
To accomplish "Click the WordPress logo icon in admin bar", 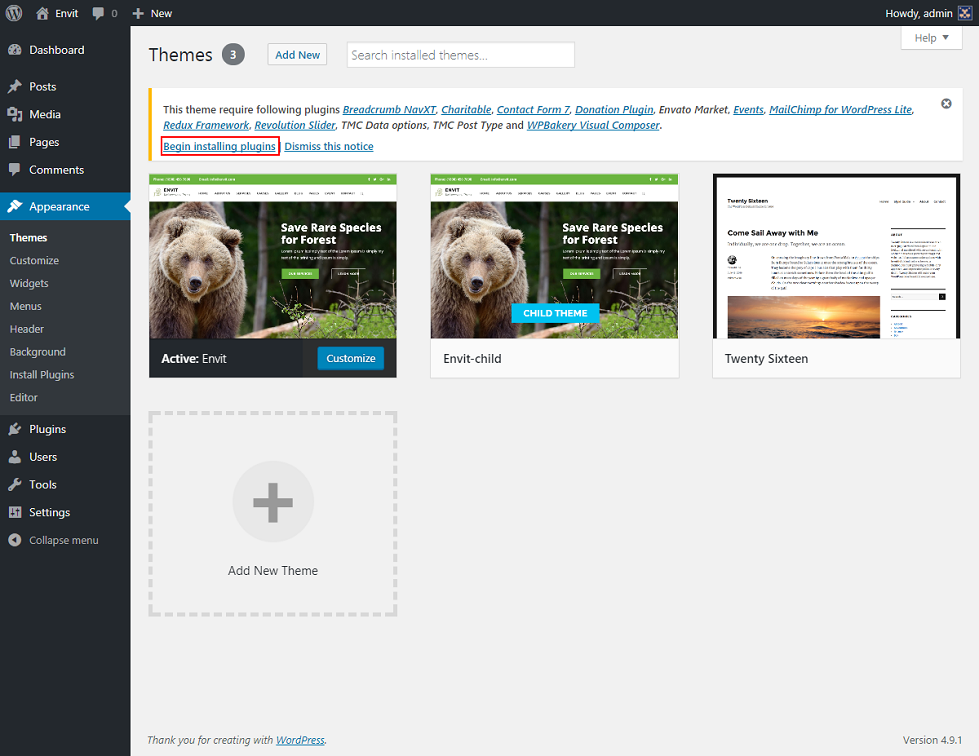I will tap(14, 13).
